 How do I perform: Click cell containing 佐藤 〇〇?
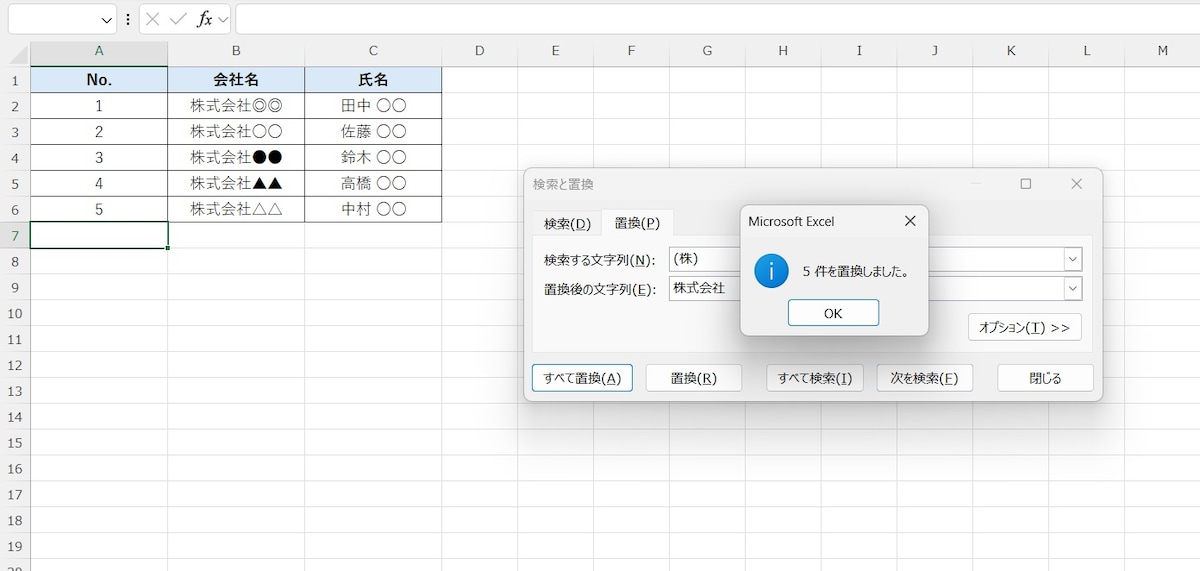(x=373, y=132)
